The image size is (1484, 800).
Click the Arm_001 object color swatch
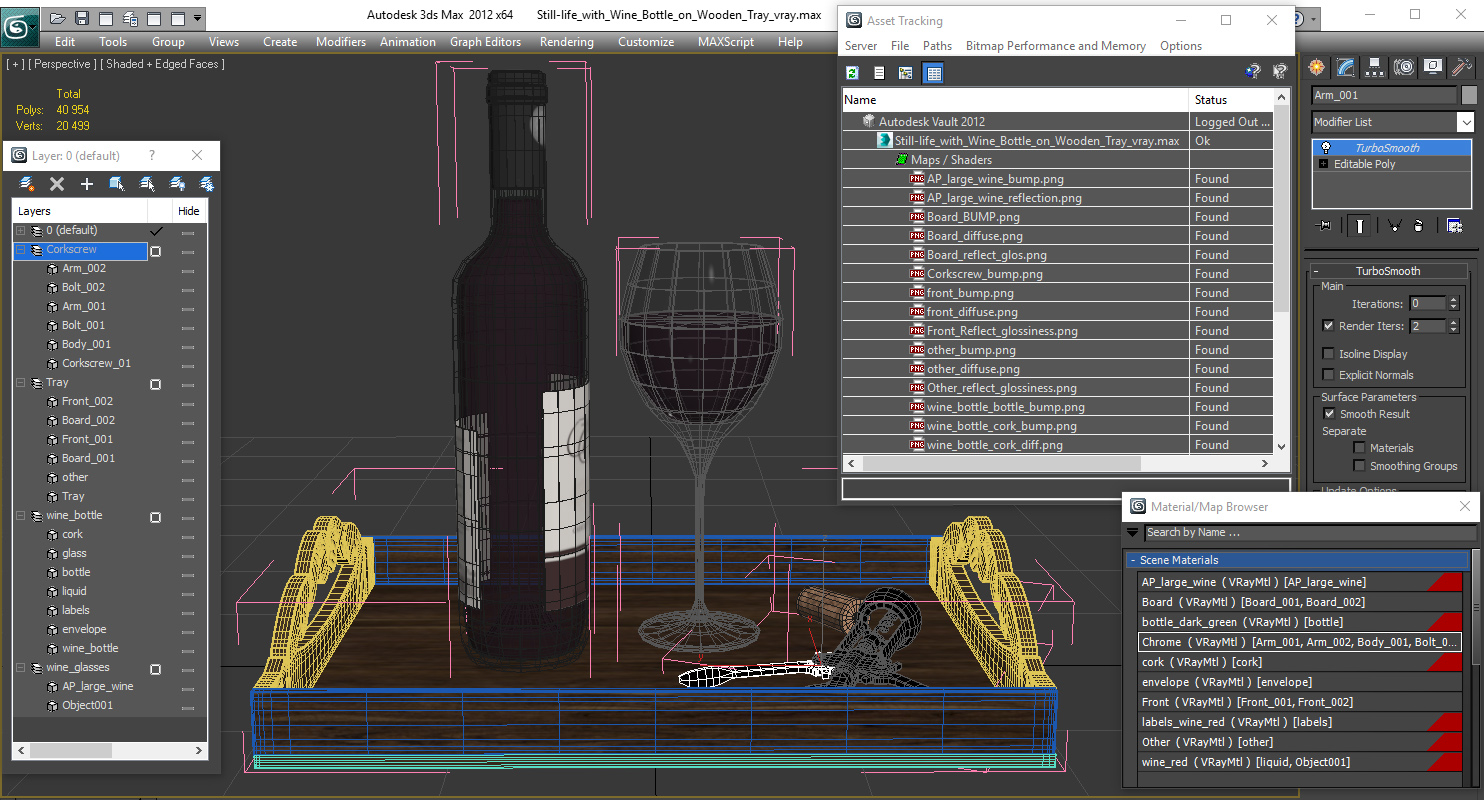[1469, 95]
